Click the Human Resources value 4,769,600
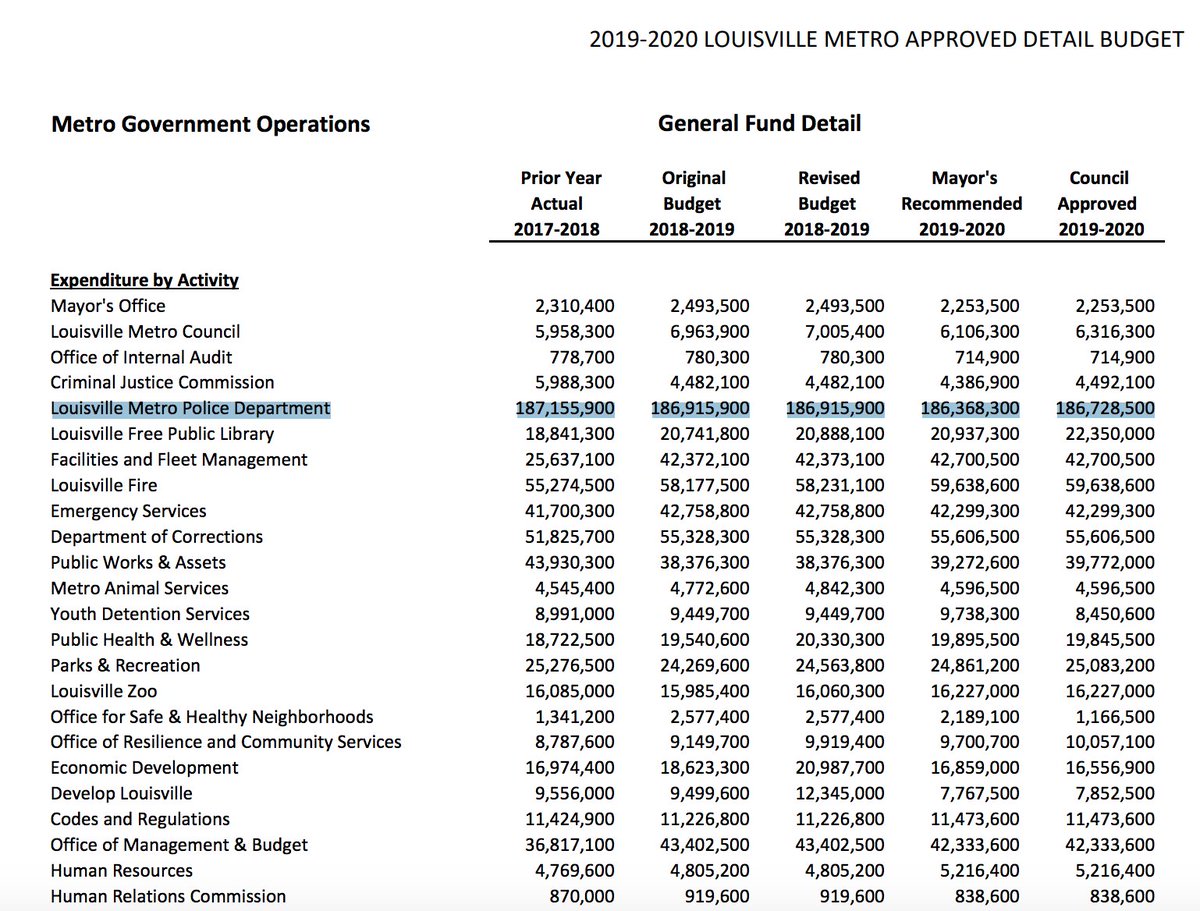This screenshot has height=911, width=1200. pos(573,871)
